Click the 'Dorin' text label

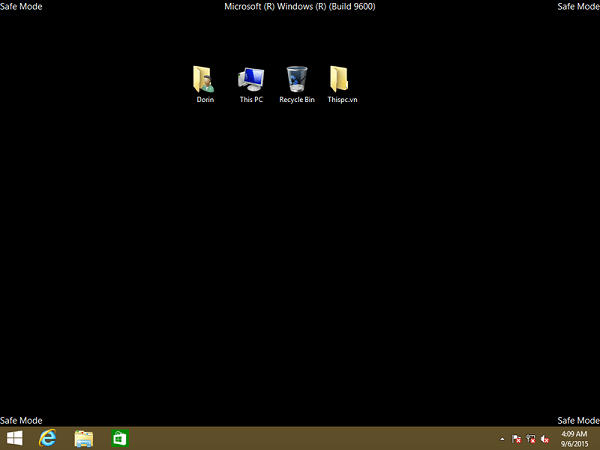tap(204, 100)
